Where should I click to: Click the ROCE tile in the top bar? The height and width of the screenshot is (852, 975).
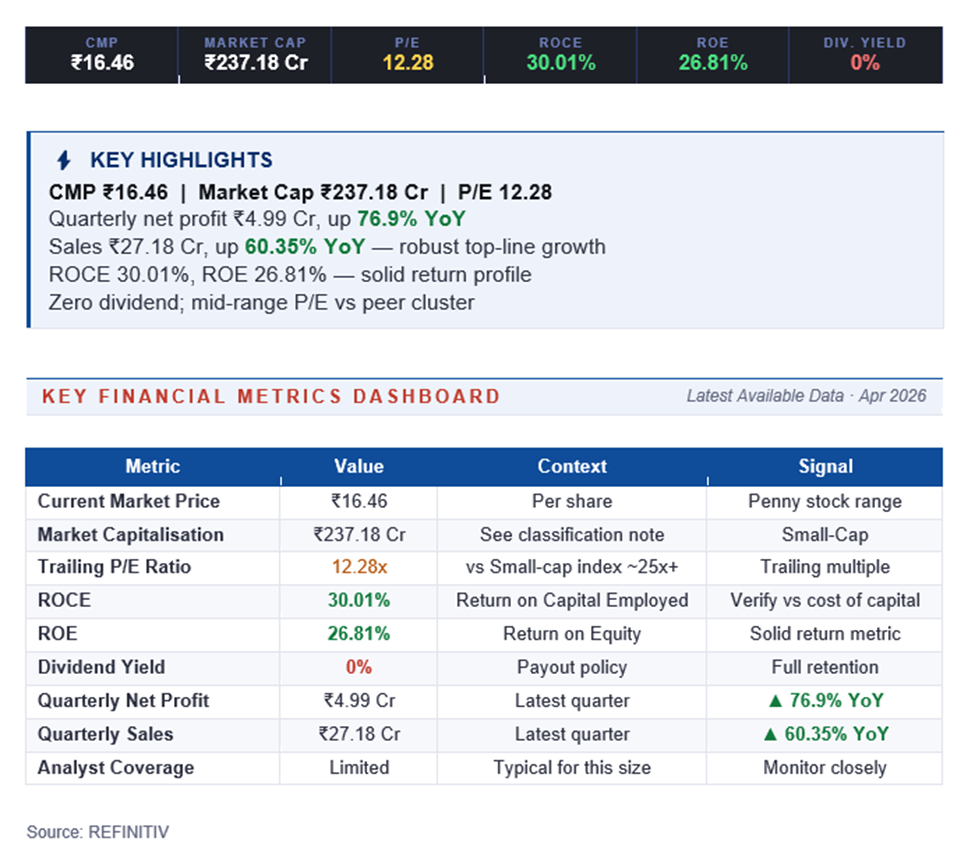tap(560, 55)
